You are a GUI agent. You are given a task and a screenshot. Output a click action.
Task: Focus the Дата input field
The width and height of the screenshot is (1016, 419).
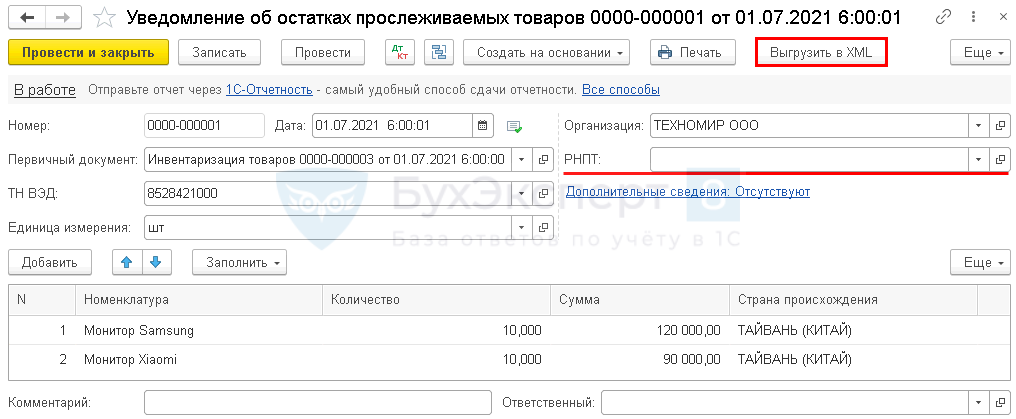(393, 126)
